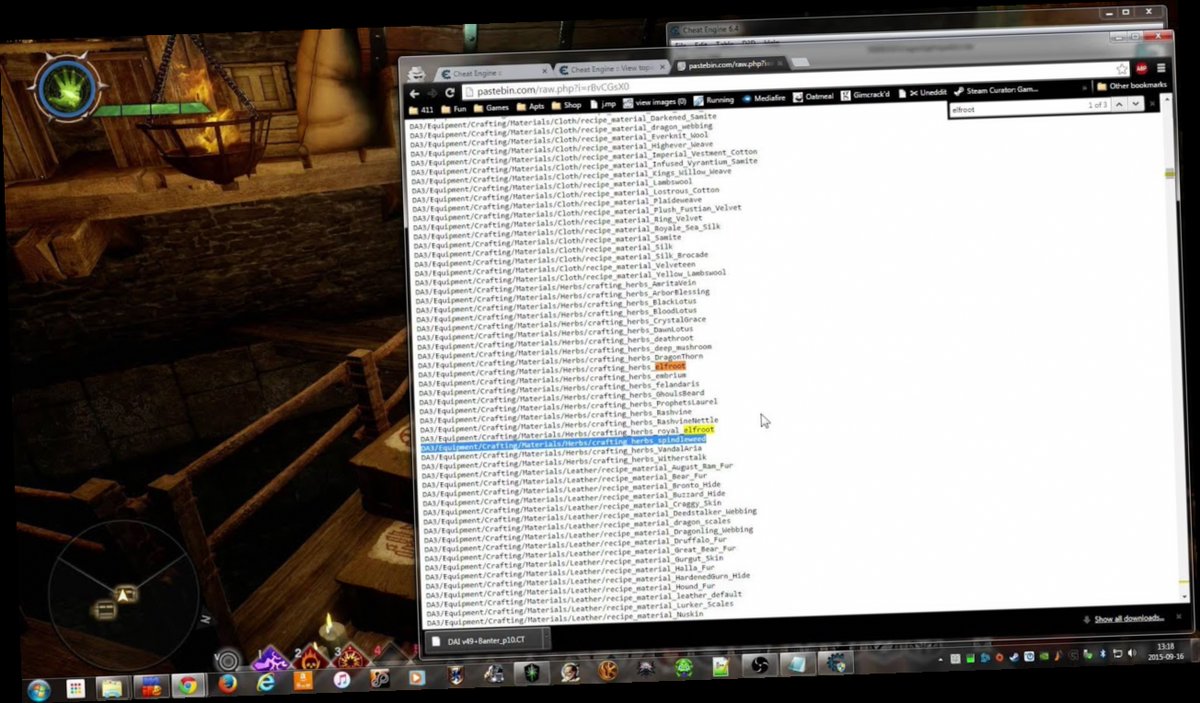Expand the bookmarks overflow chevron
Image resolution: width=1200 pixels, height=703 pixels.
1086,87
